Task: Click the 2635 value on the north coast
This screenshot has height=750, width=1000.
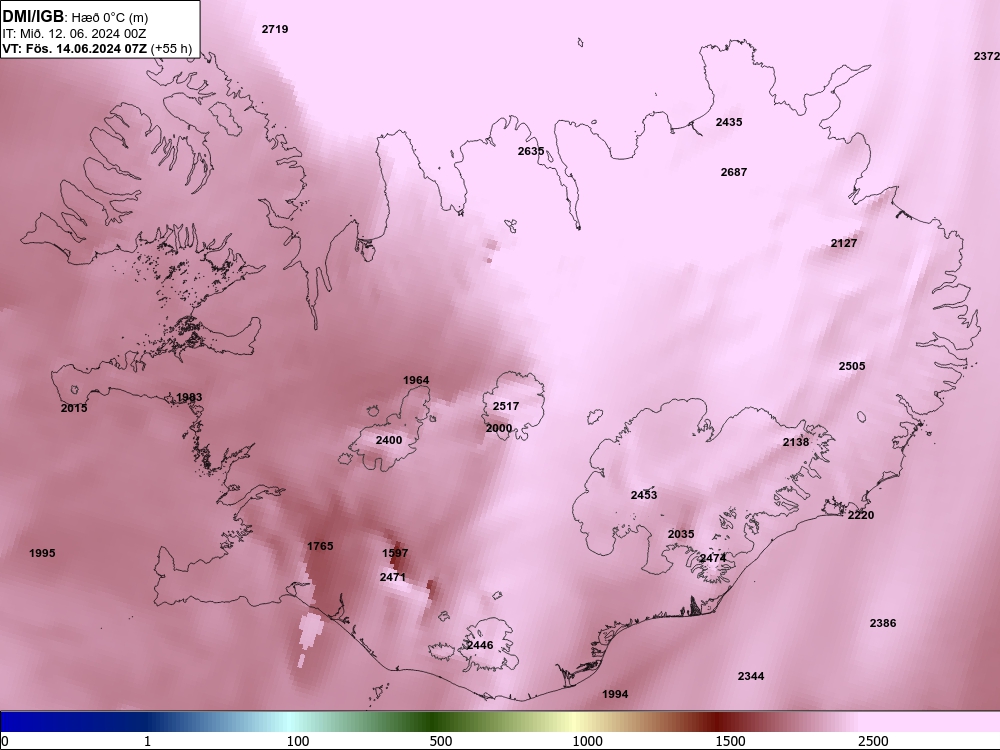Action: click(x=531, y=151)
